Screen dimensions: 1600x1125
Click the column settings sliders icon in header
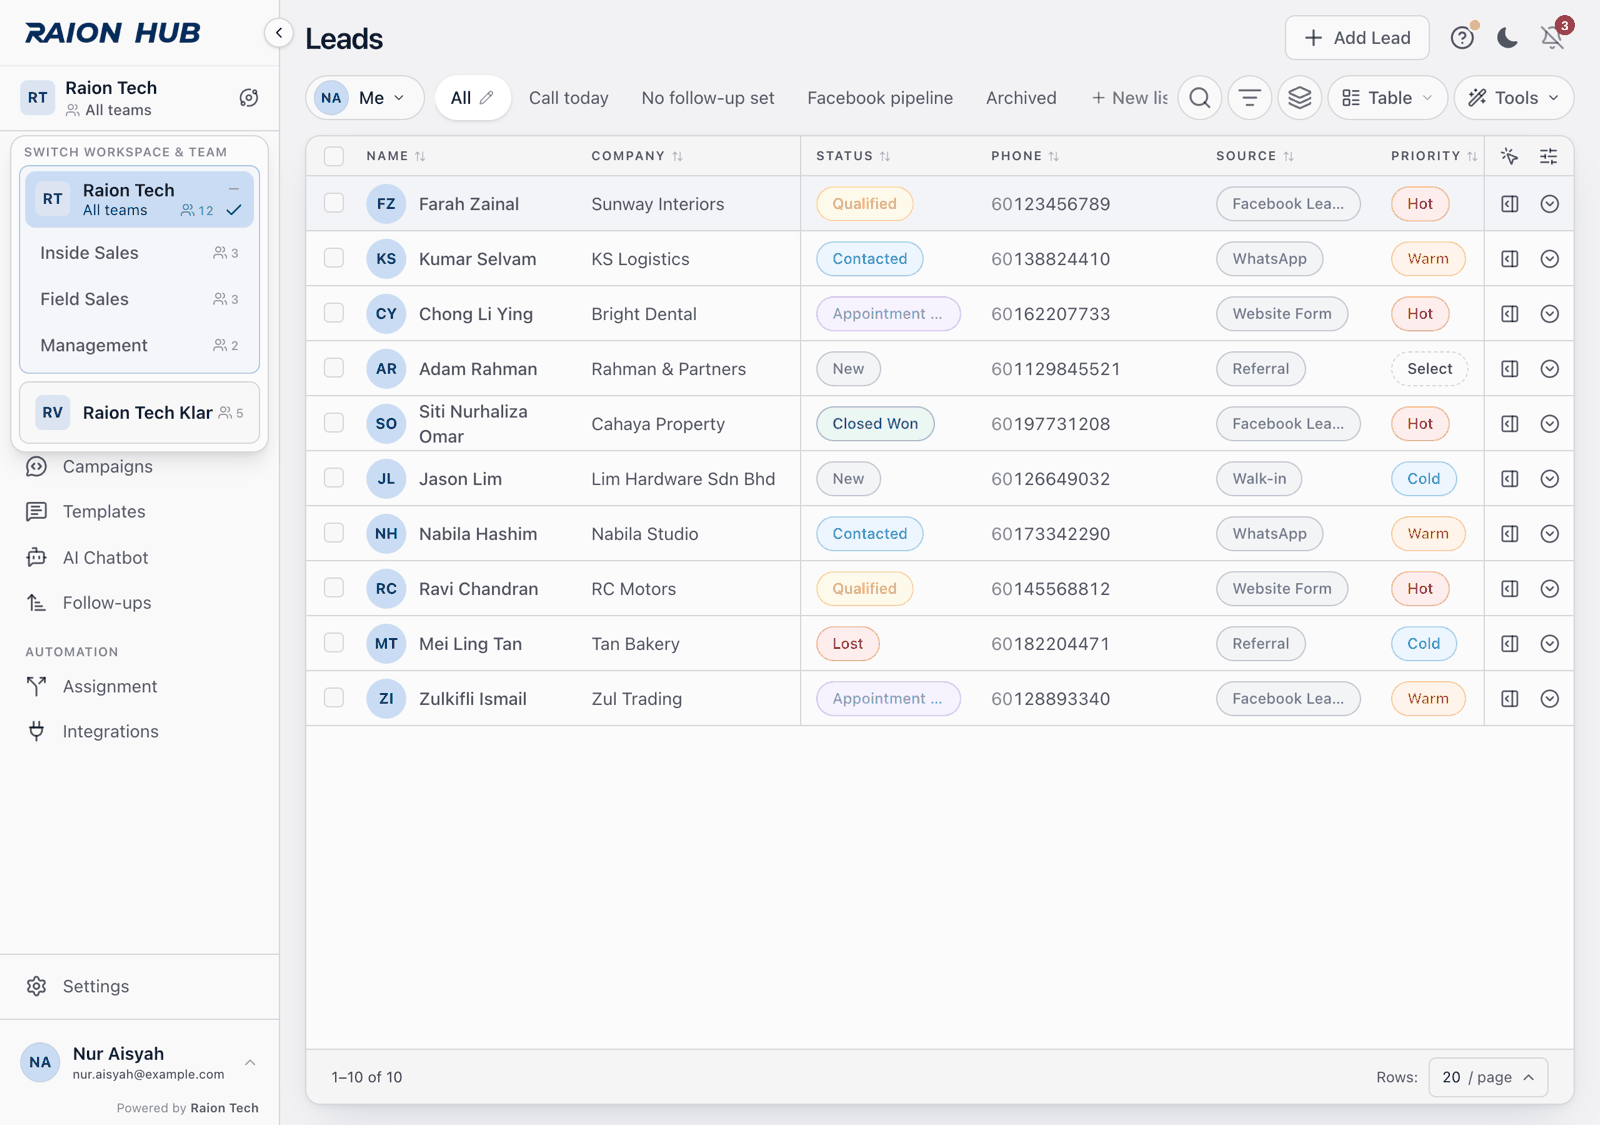pos(1548,156)
